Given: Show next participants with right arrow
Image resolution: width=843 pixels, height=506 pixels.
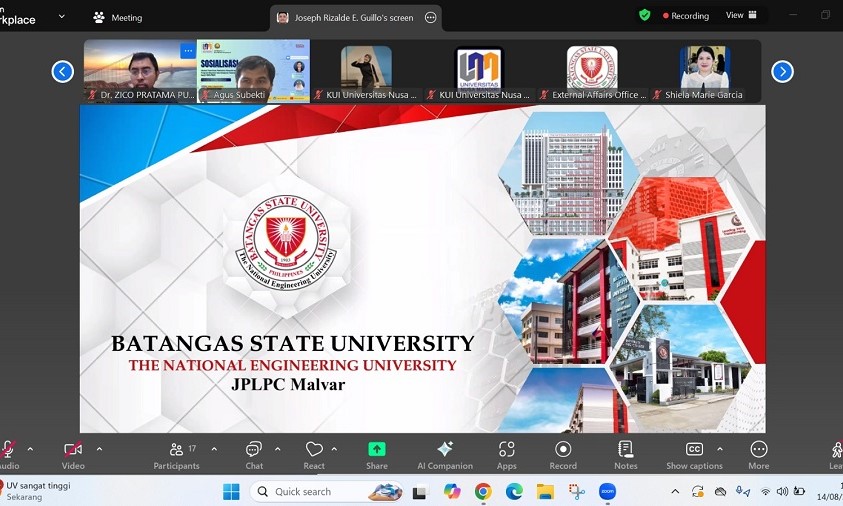Looking at the screenshot, I should click(782, 71).
